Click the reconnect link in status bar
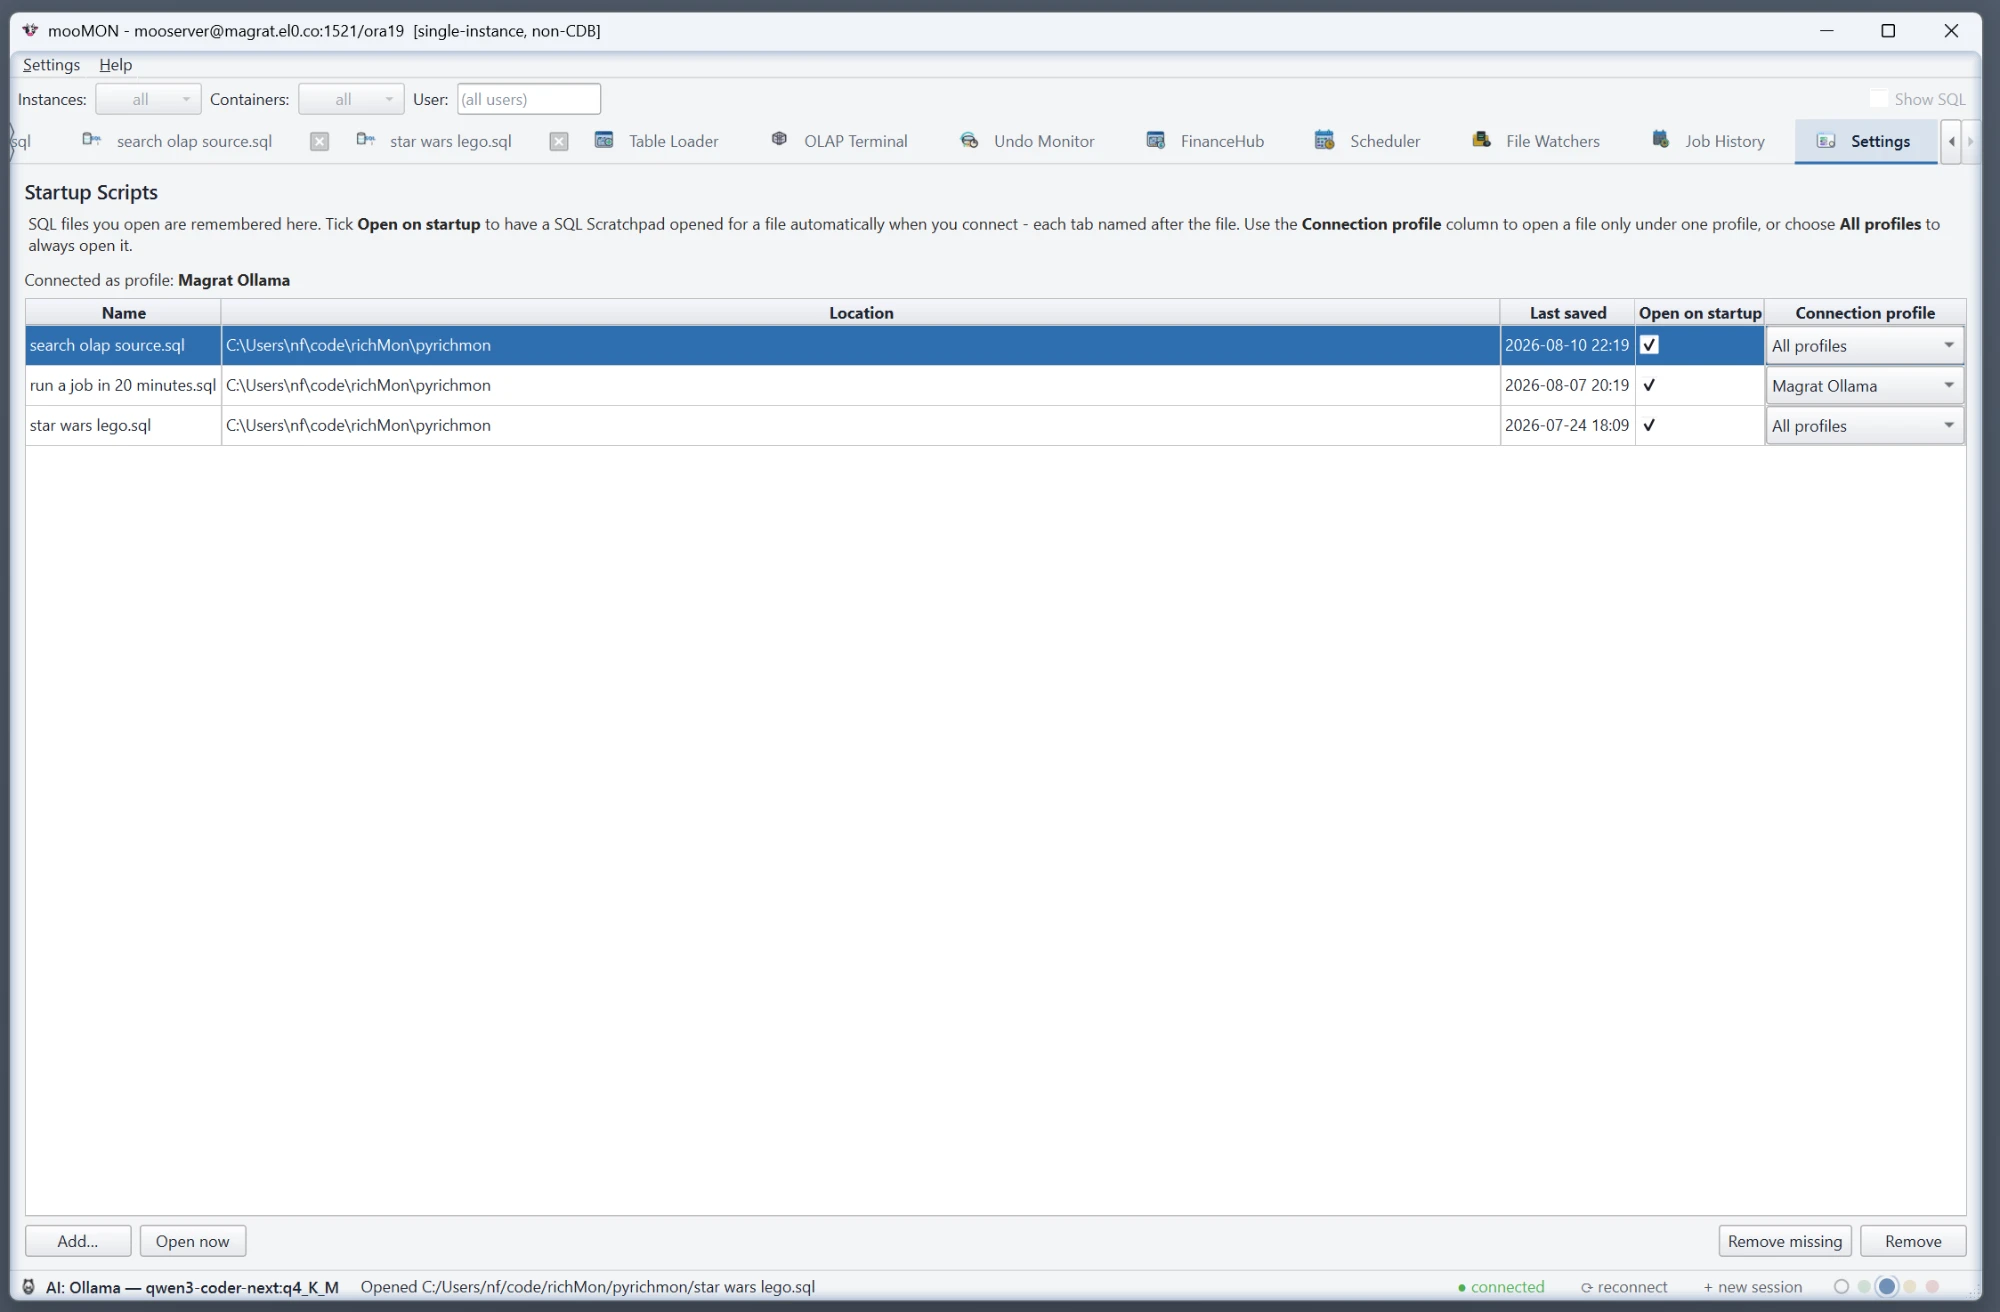 click(1624, 1287)
